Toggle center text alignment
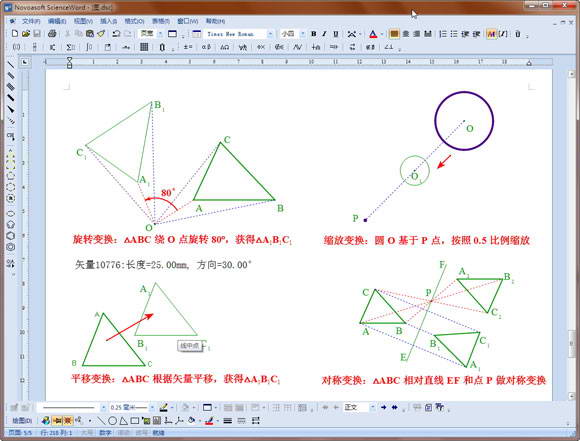This screenshot has width=580, height=441. point(406,34)
